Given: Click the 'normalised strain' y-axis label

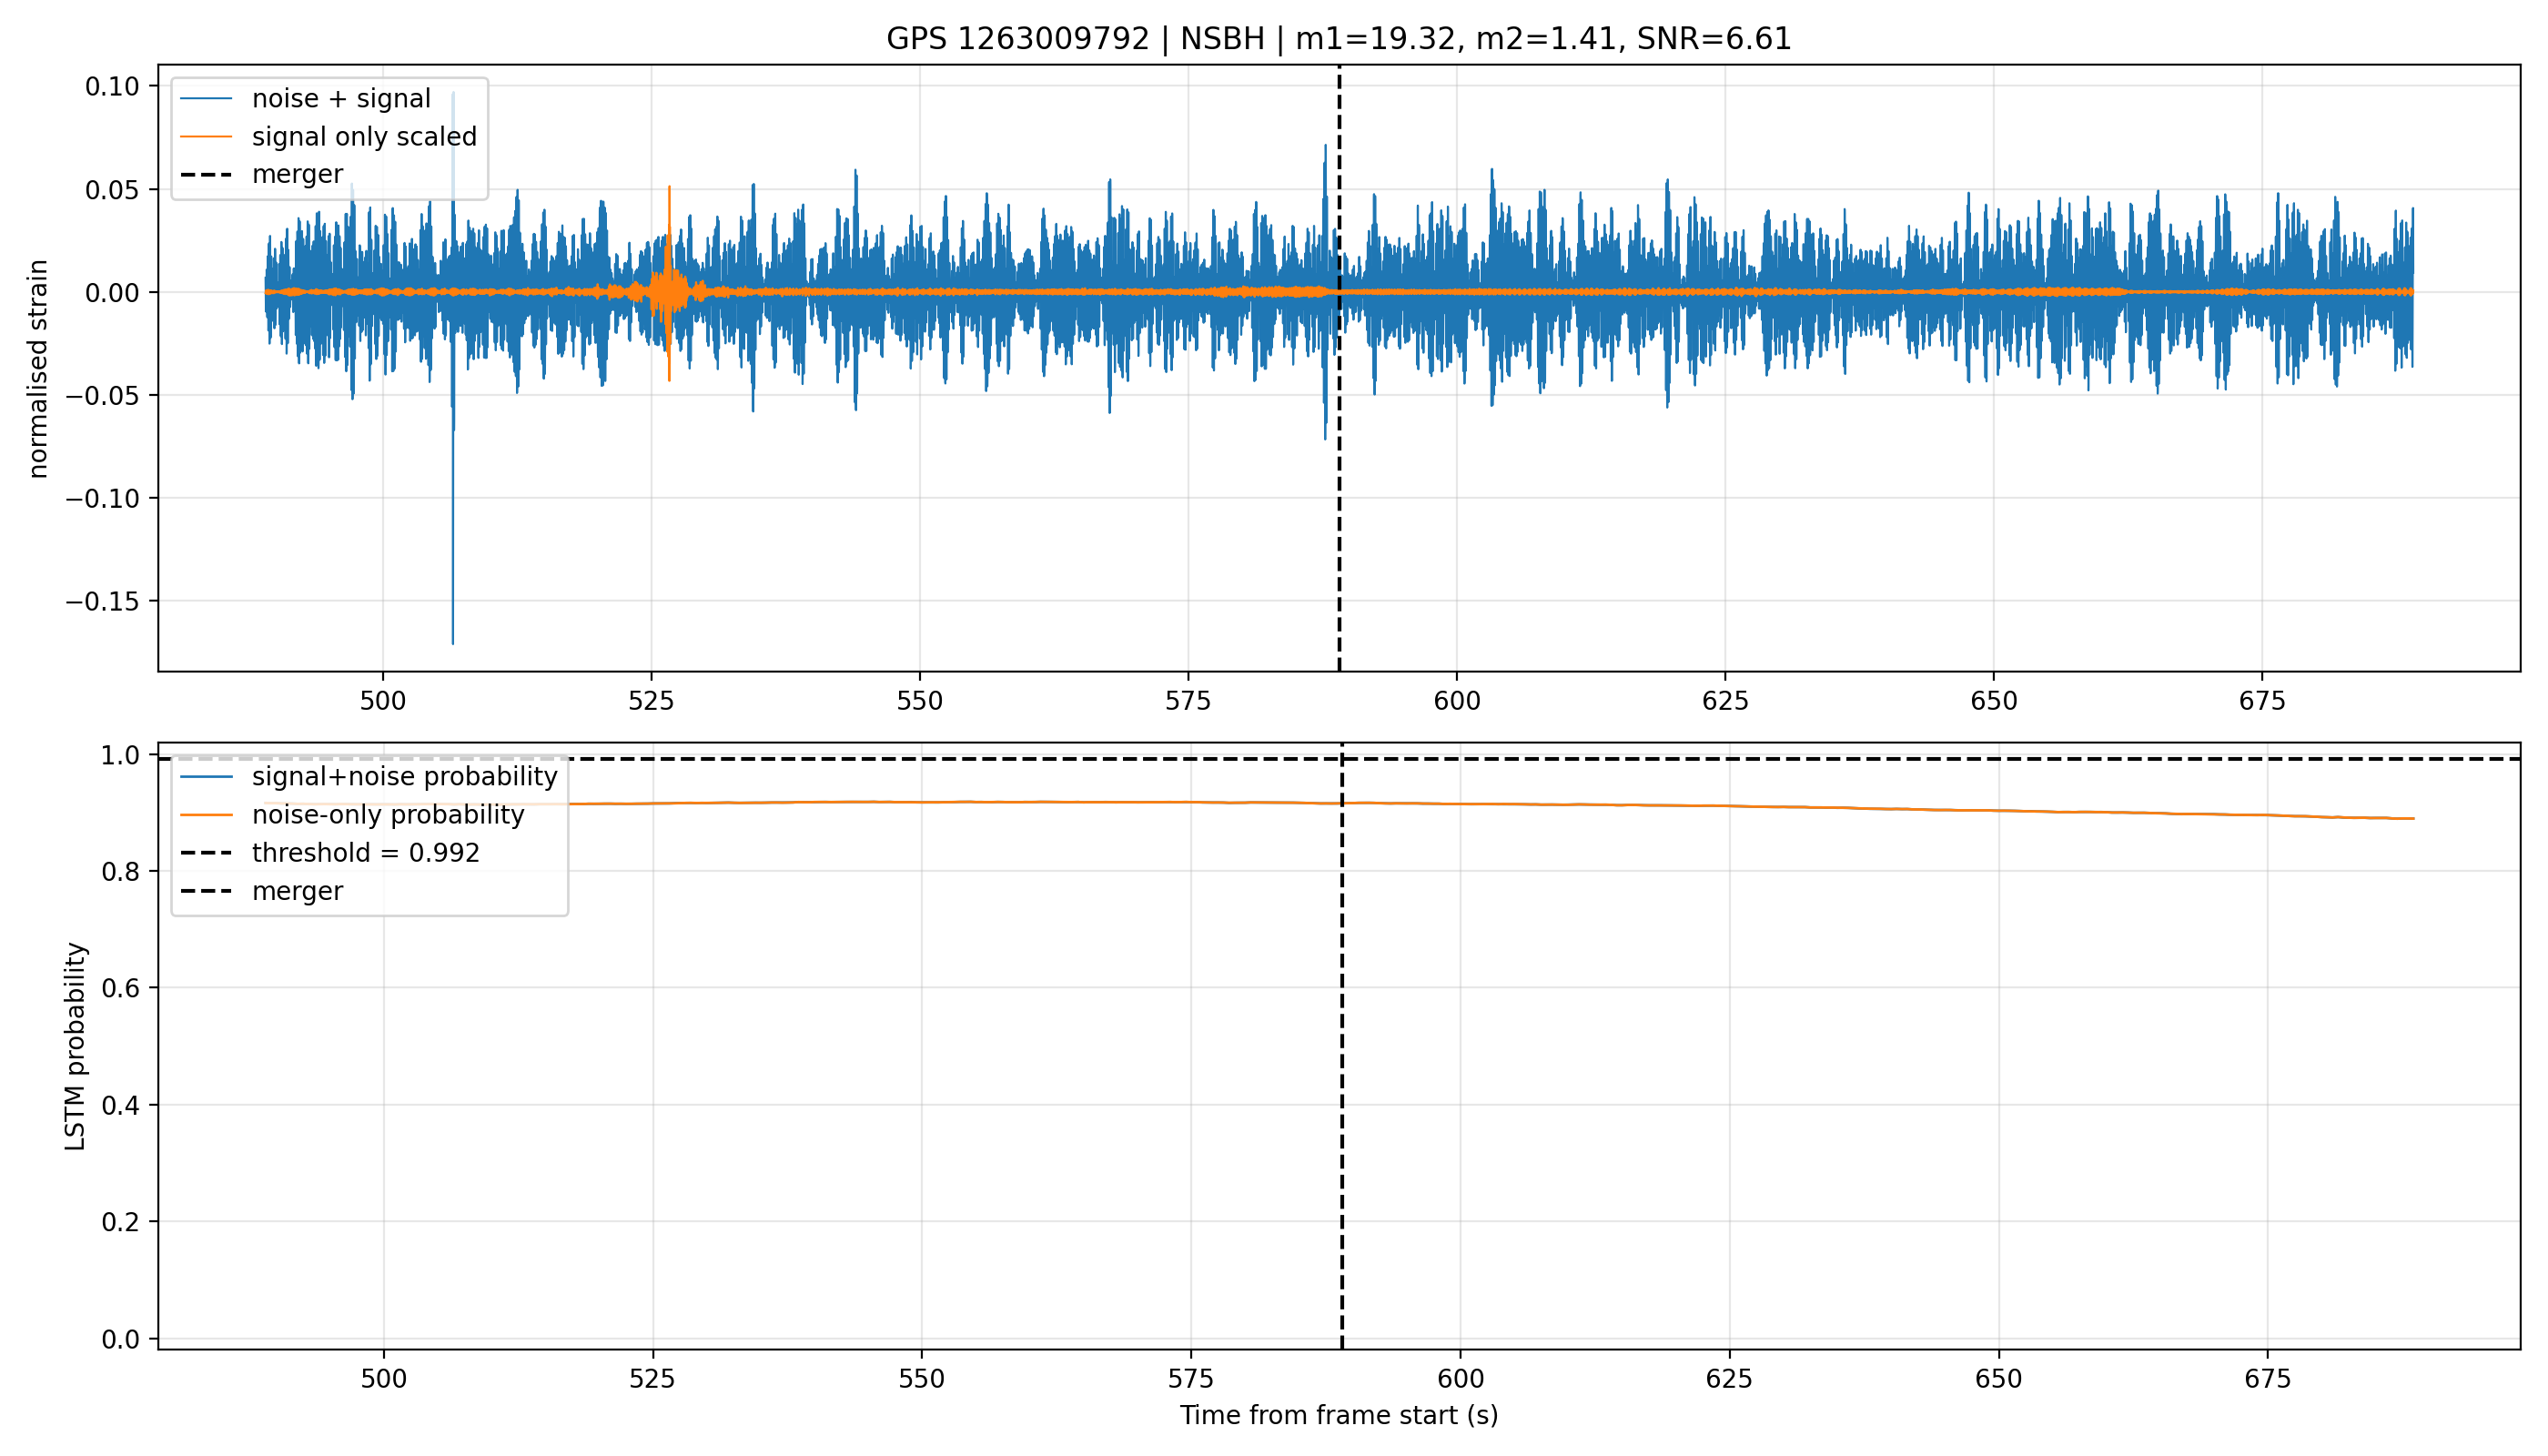Looking at the screenshot, I should (x=38, y=369).
